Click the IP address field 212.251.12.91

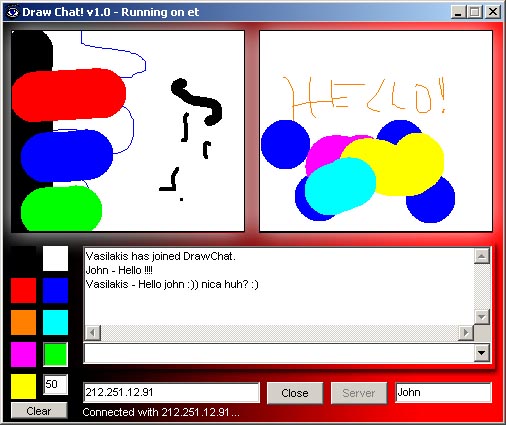pos(171,392)
